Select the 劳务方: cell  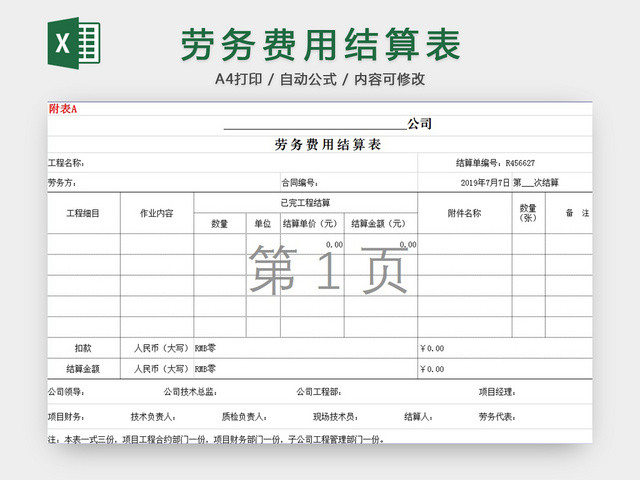coord(164,182)
